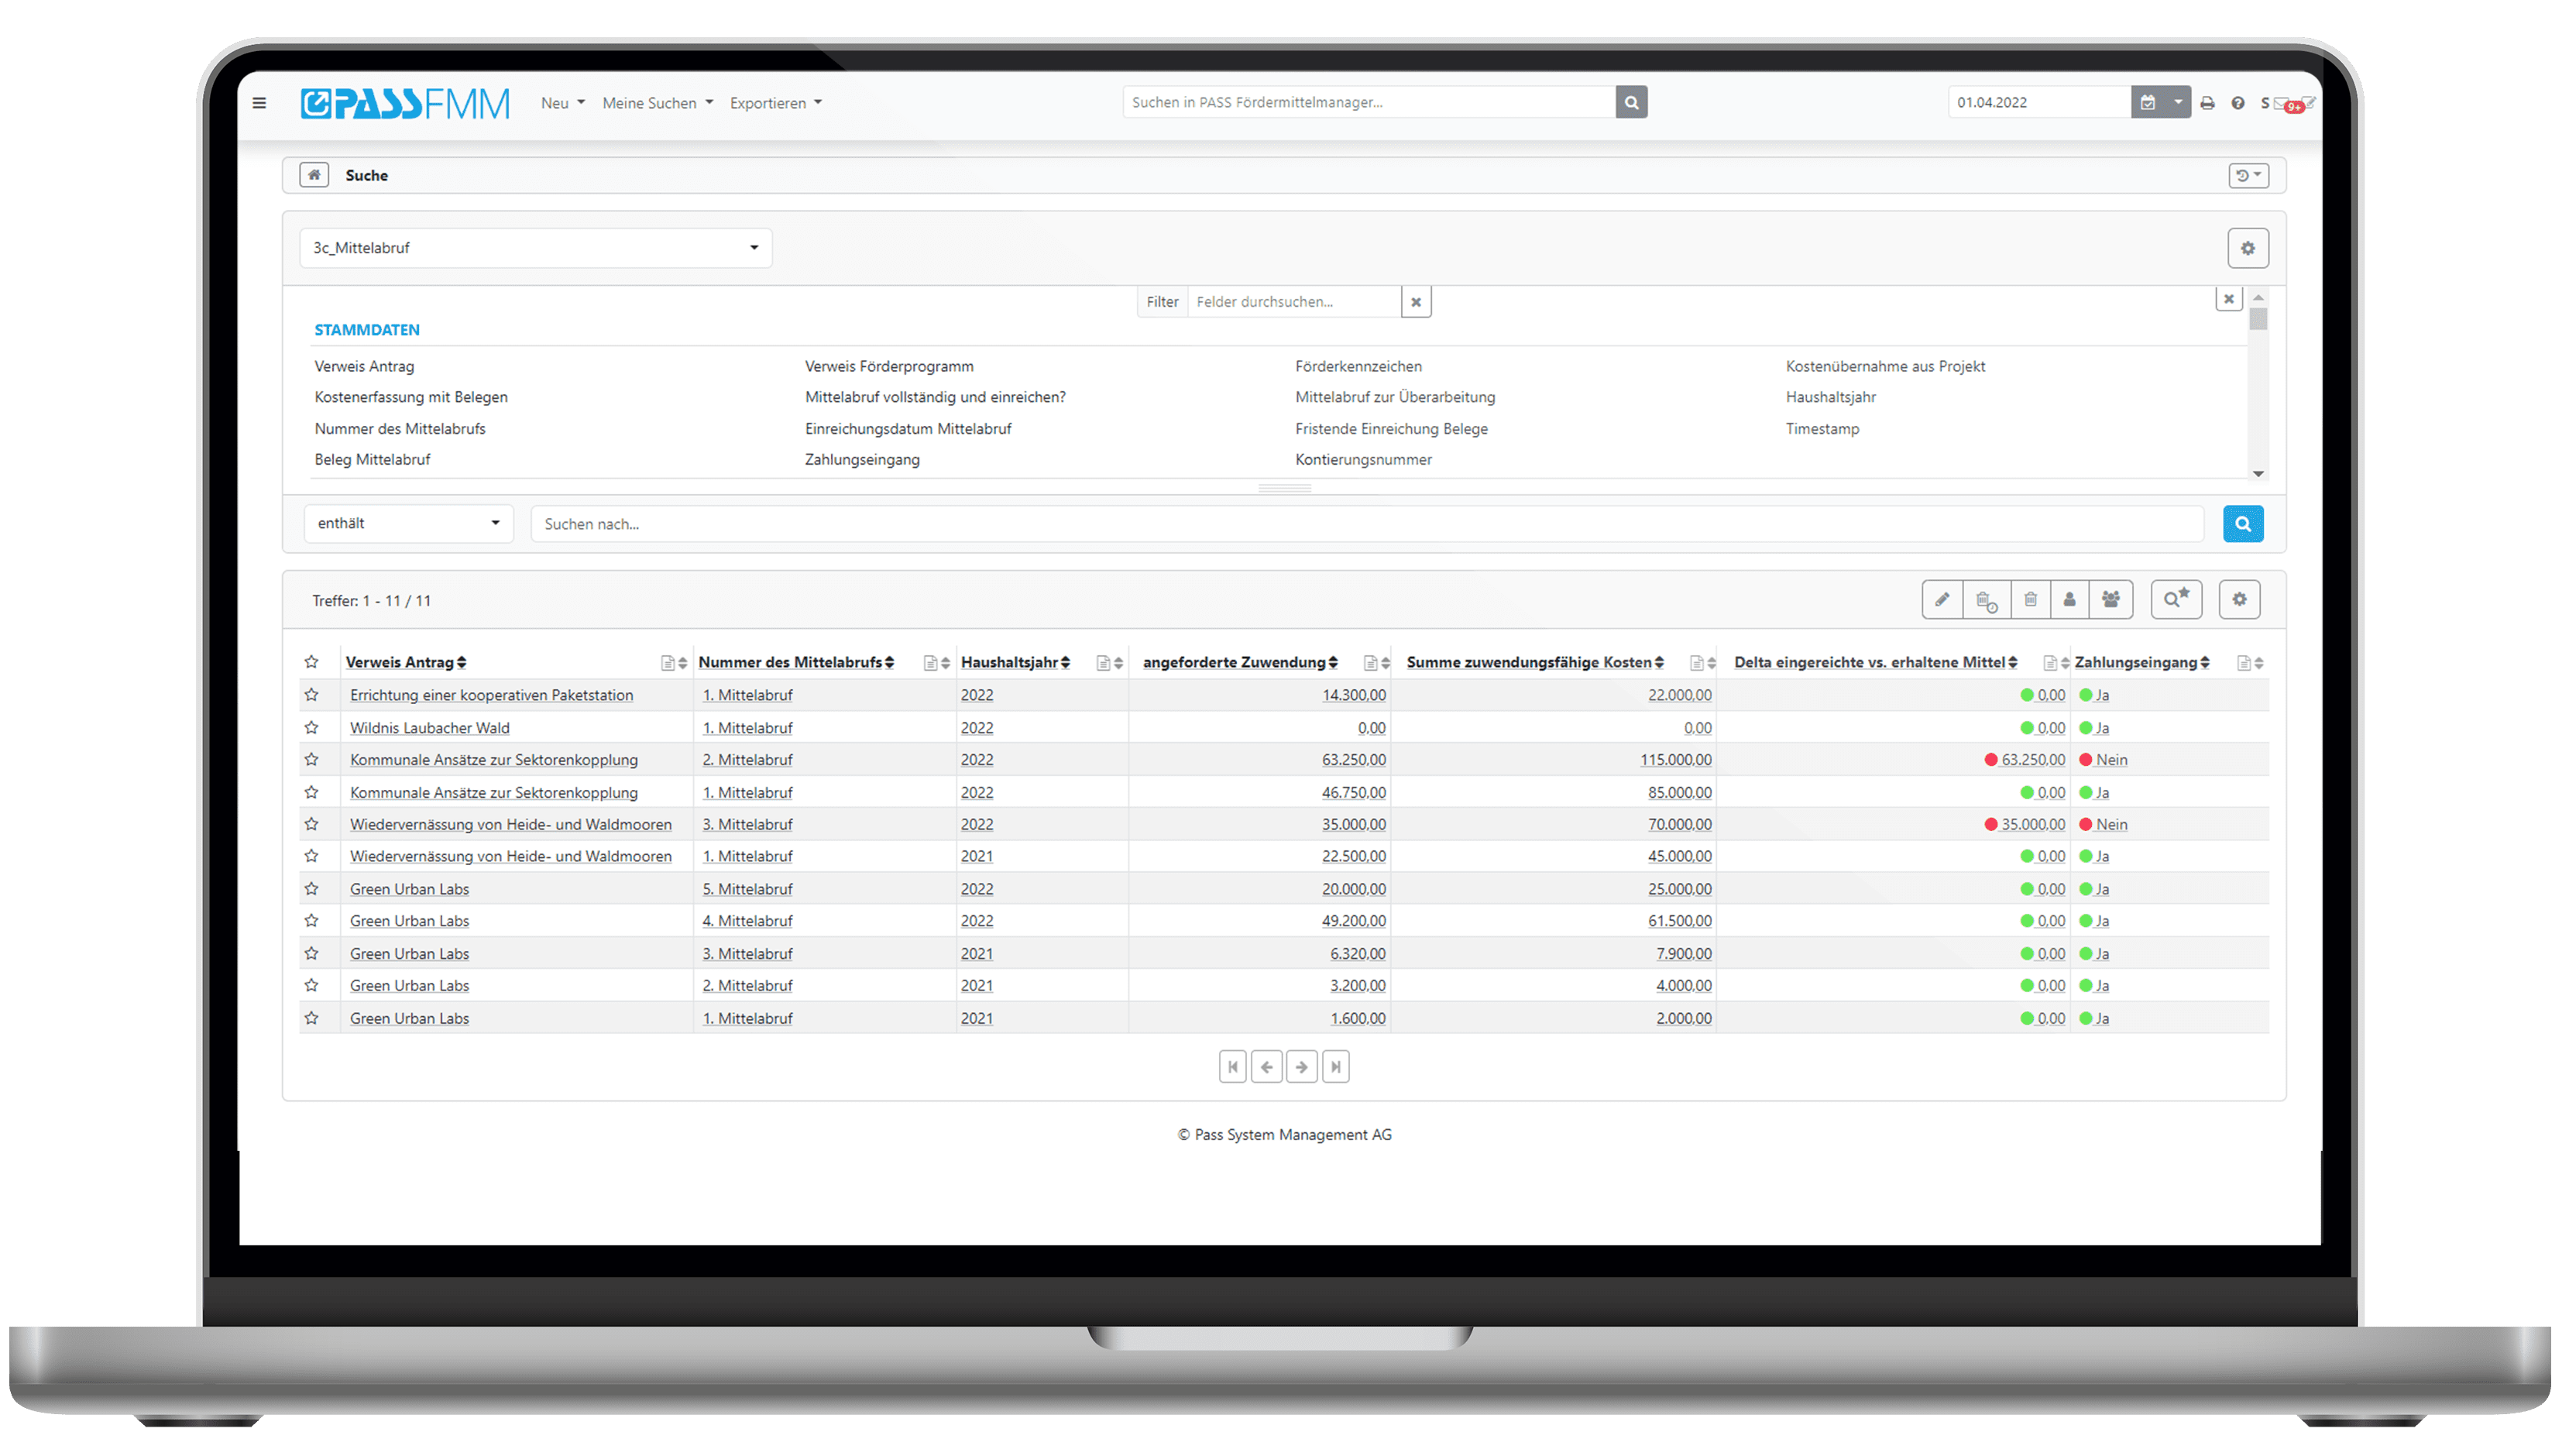Sort by Verweis Antrag column
The width and height of the screenshot is (2569, 1456).
click(406, 662)
